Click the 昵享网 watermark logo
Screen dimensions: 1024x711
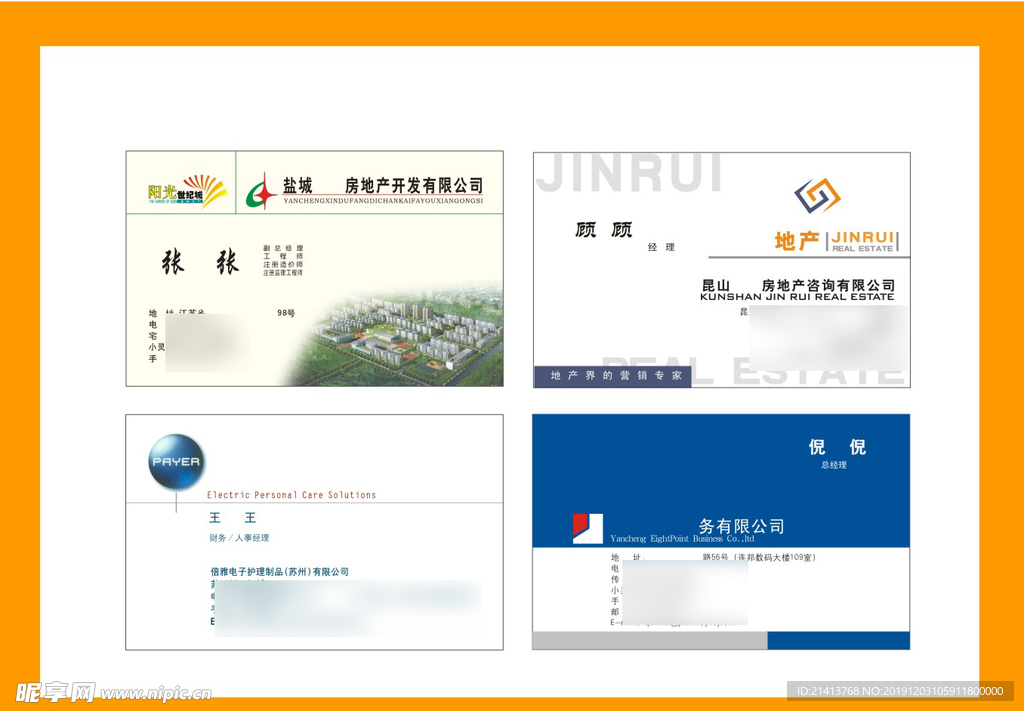[55, 691]
